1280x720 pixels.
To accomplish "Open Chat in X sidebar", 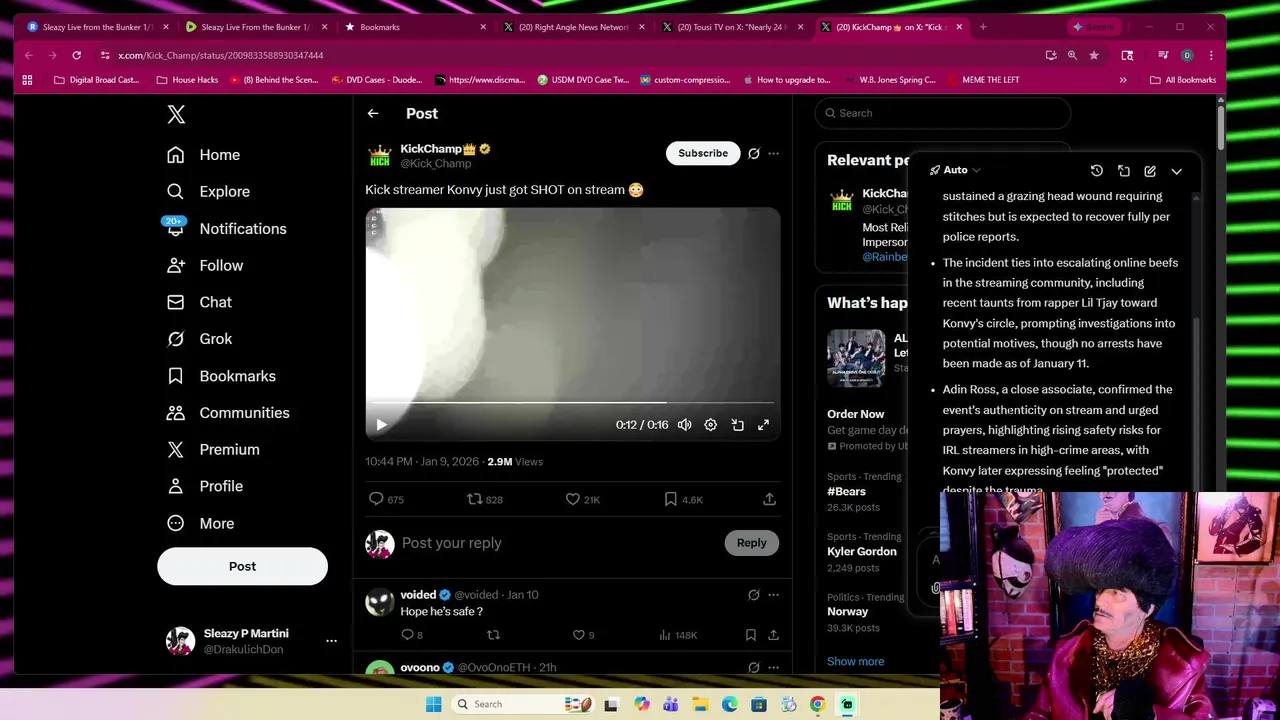I will tap(199, 302).
